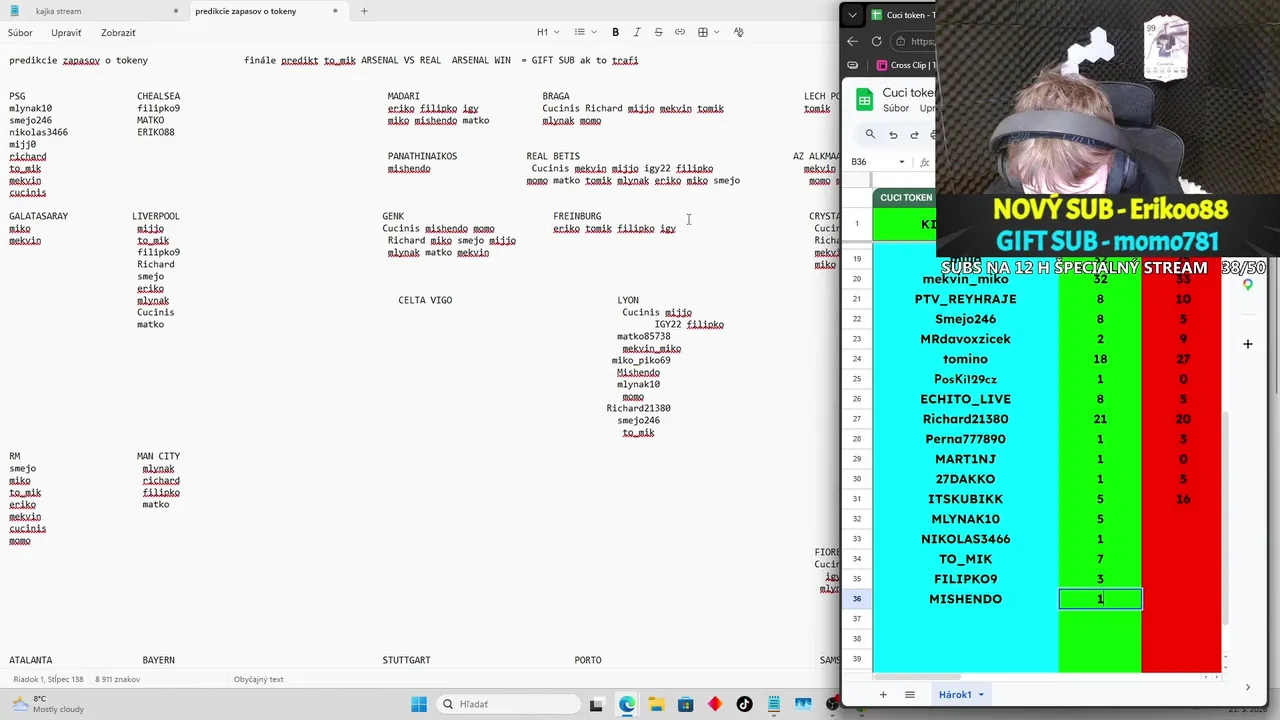Add a new Notepad tab
This screenshot has height=720, width=1280.
364,11
